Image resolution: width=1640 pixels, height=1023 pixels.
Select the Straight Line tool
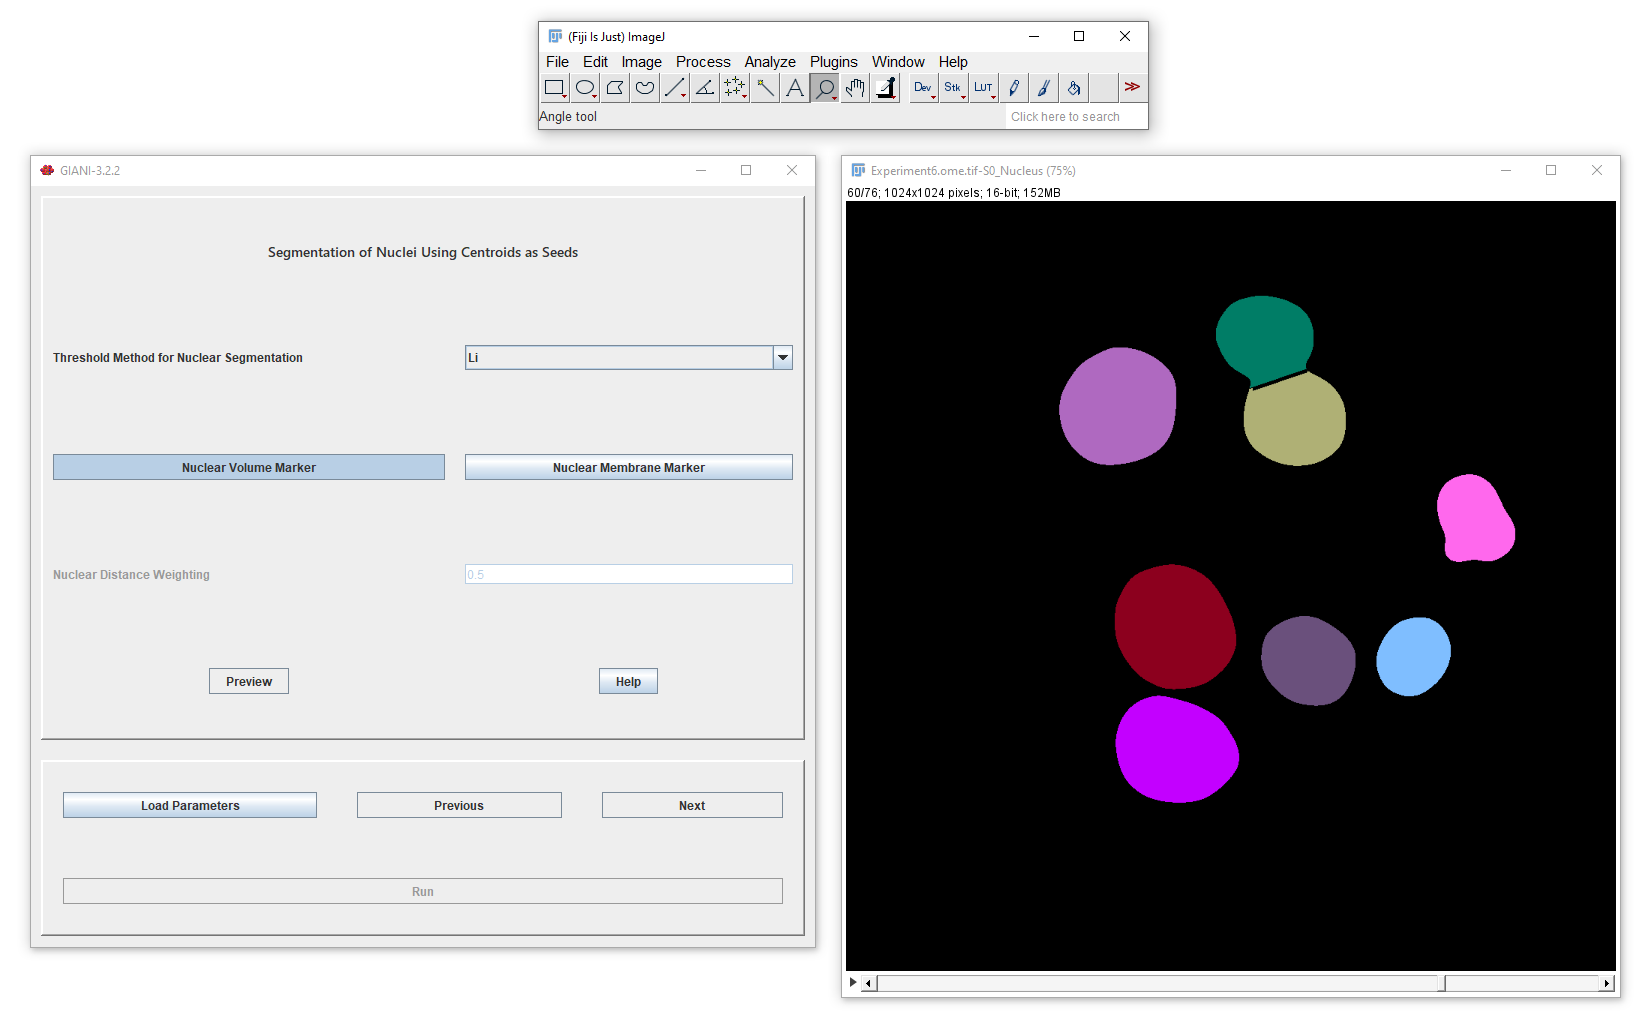(x=675, y=88)
